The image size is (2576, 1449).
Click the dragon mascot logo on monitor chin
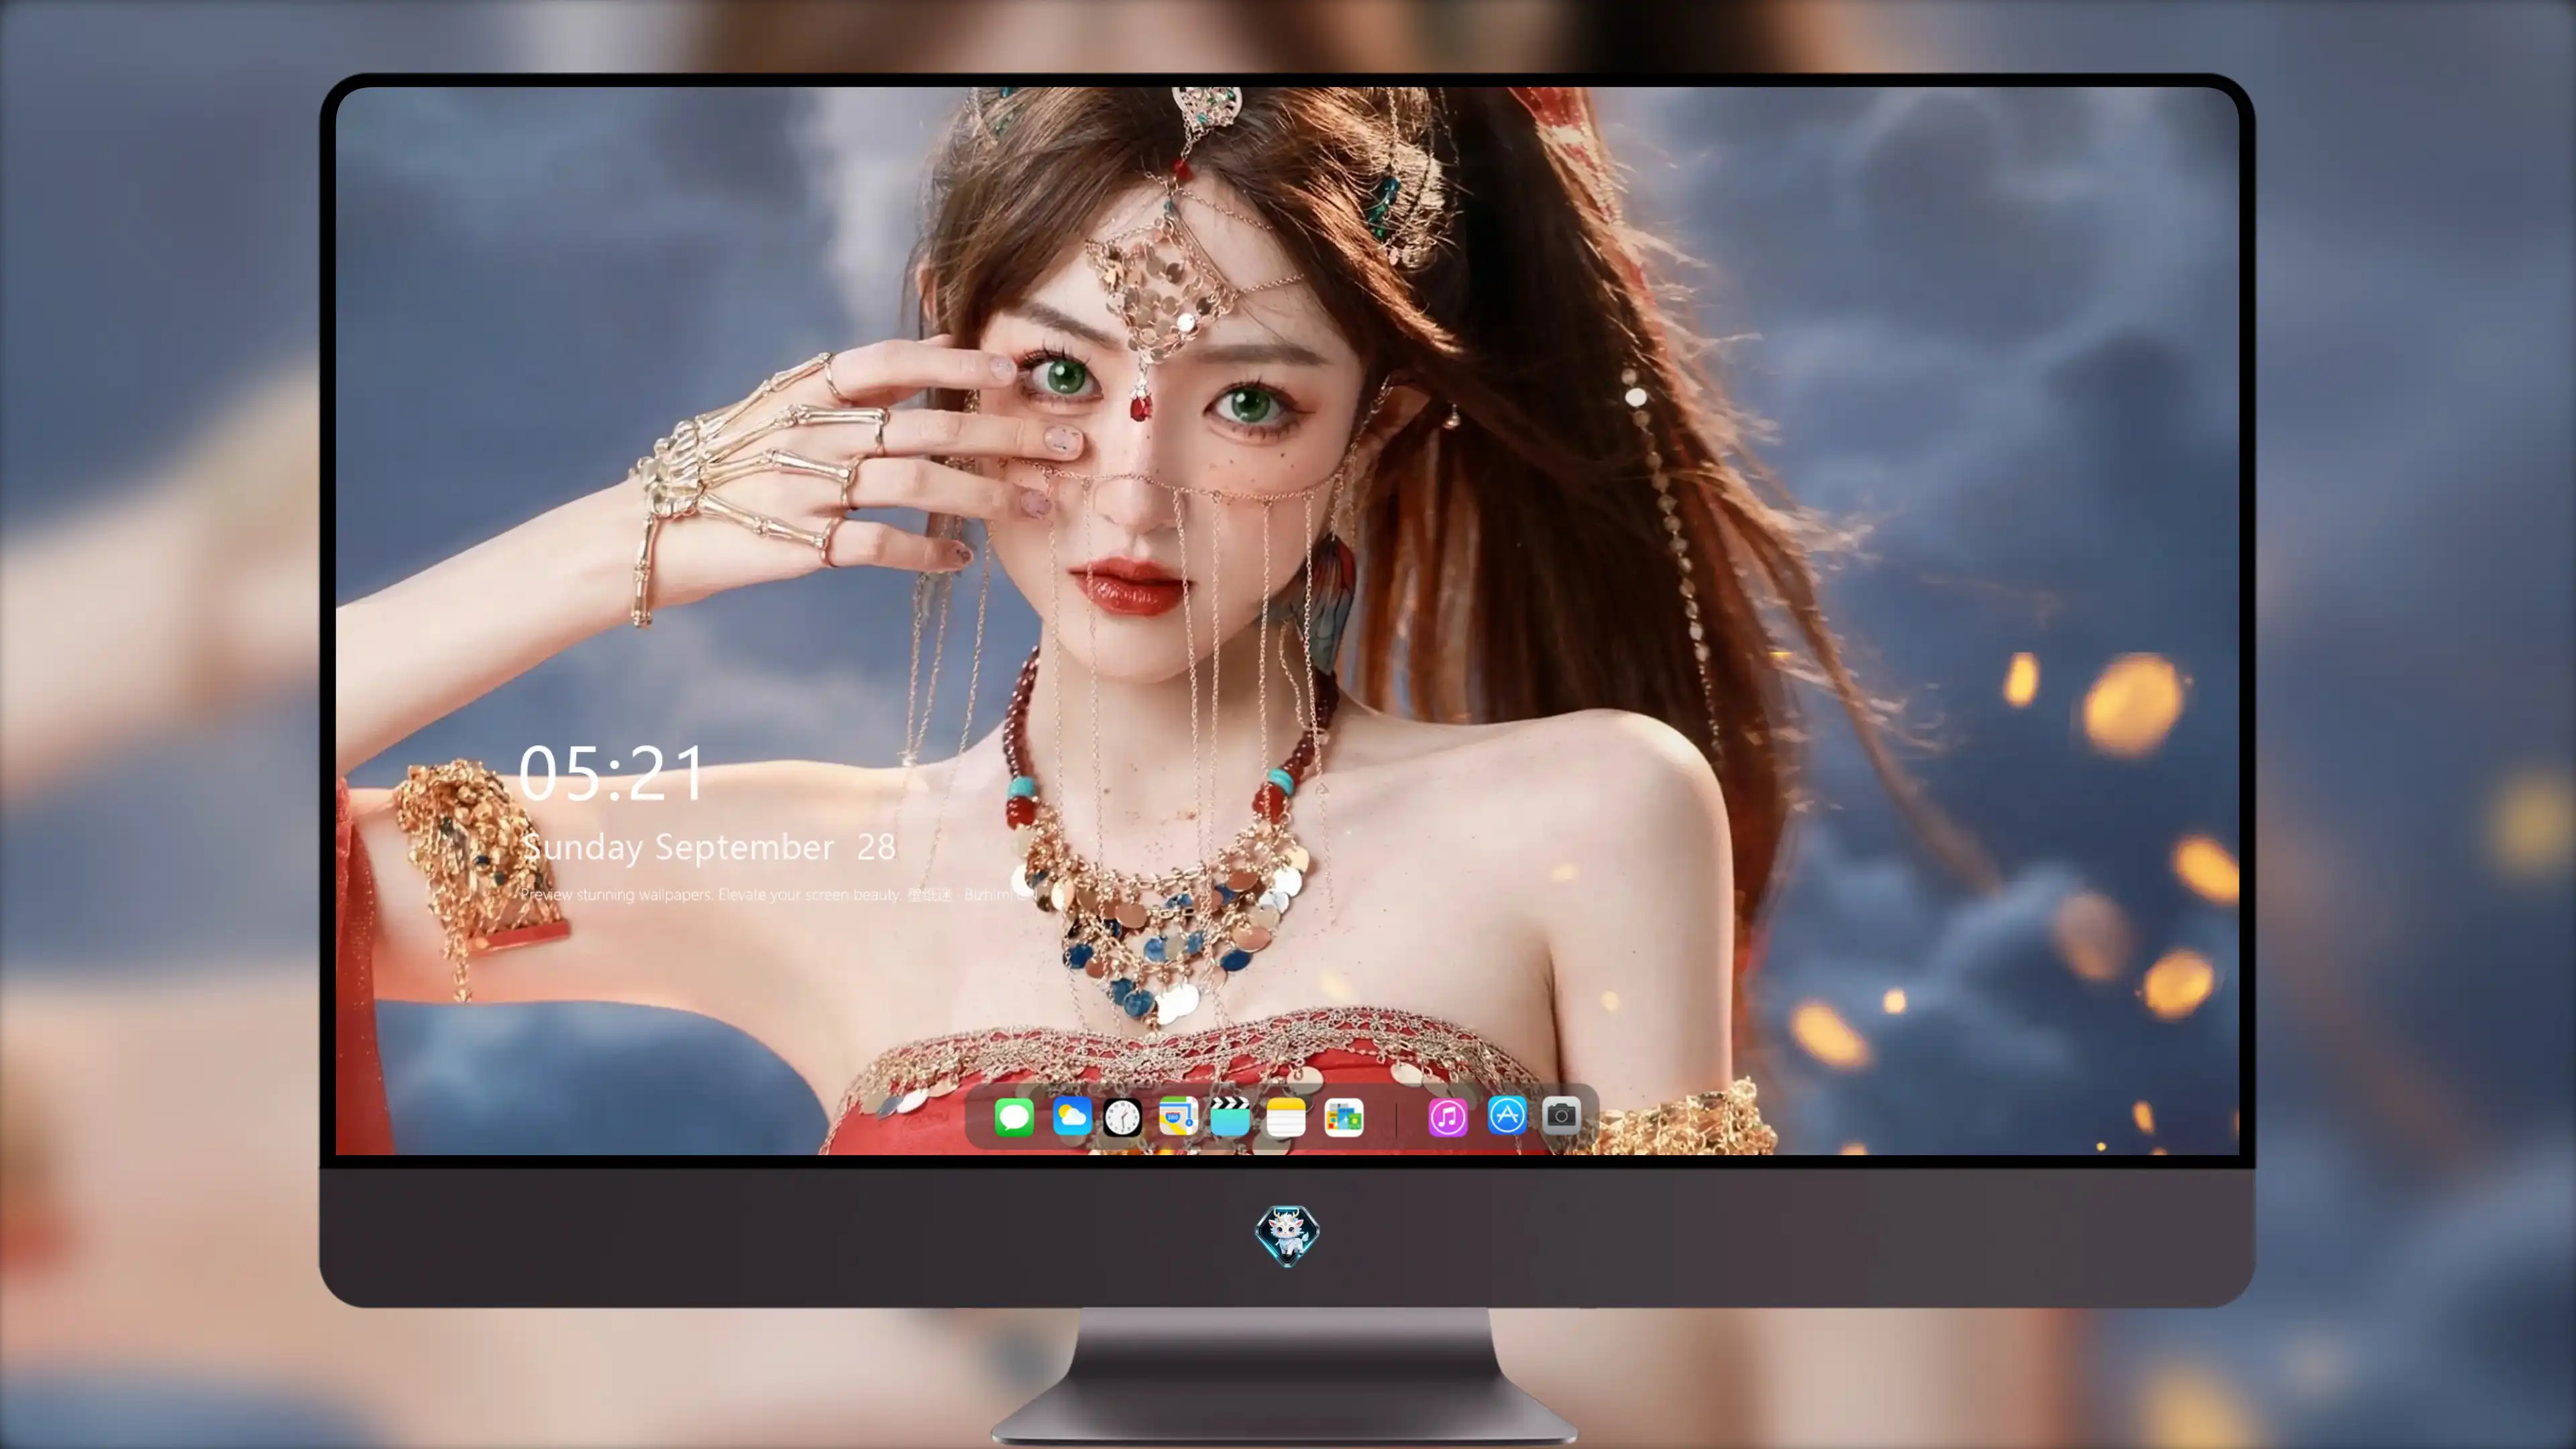pos(1287,1235)
